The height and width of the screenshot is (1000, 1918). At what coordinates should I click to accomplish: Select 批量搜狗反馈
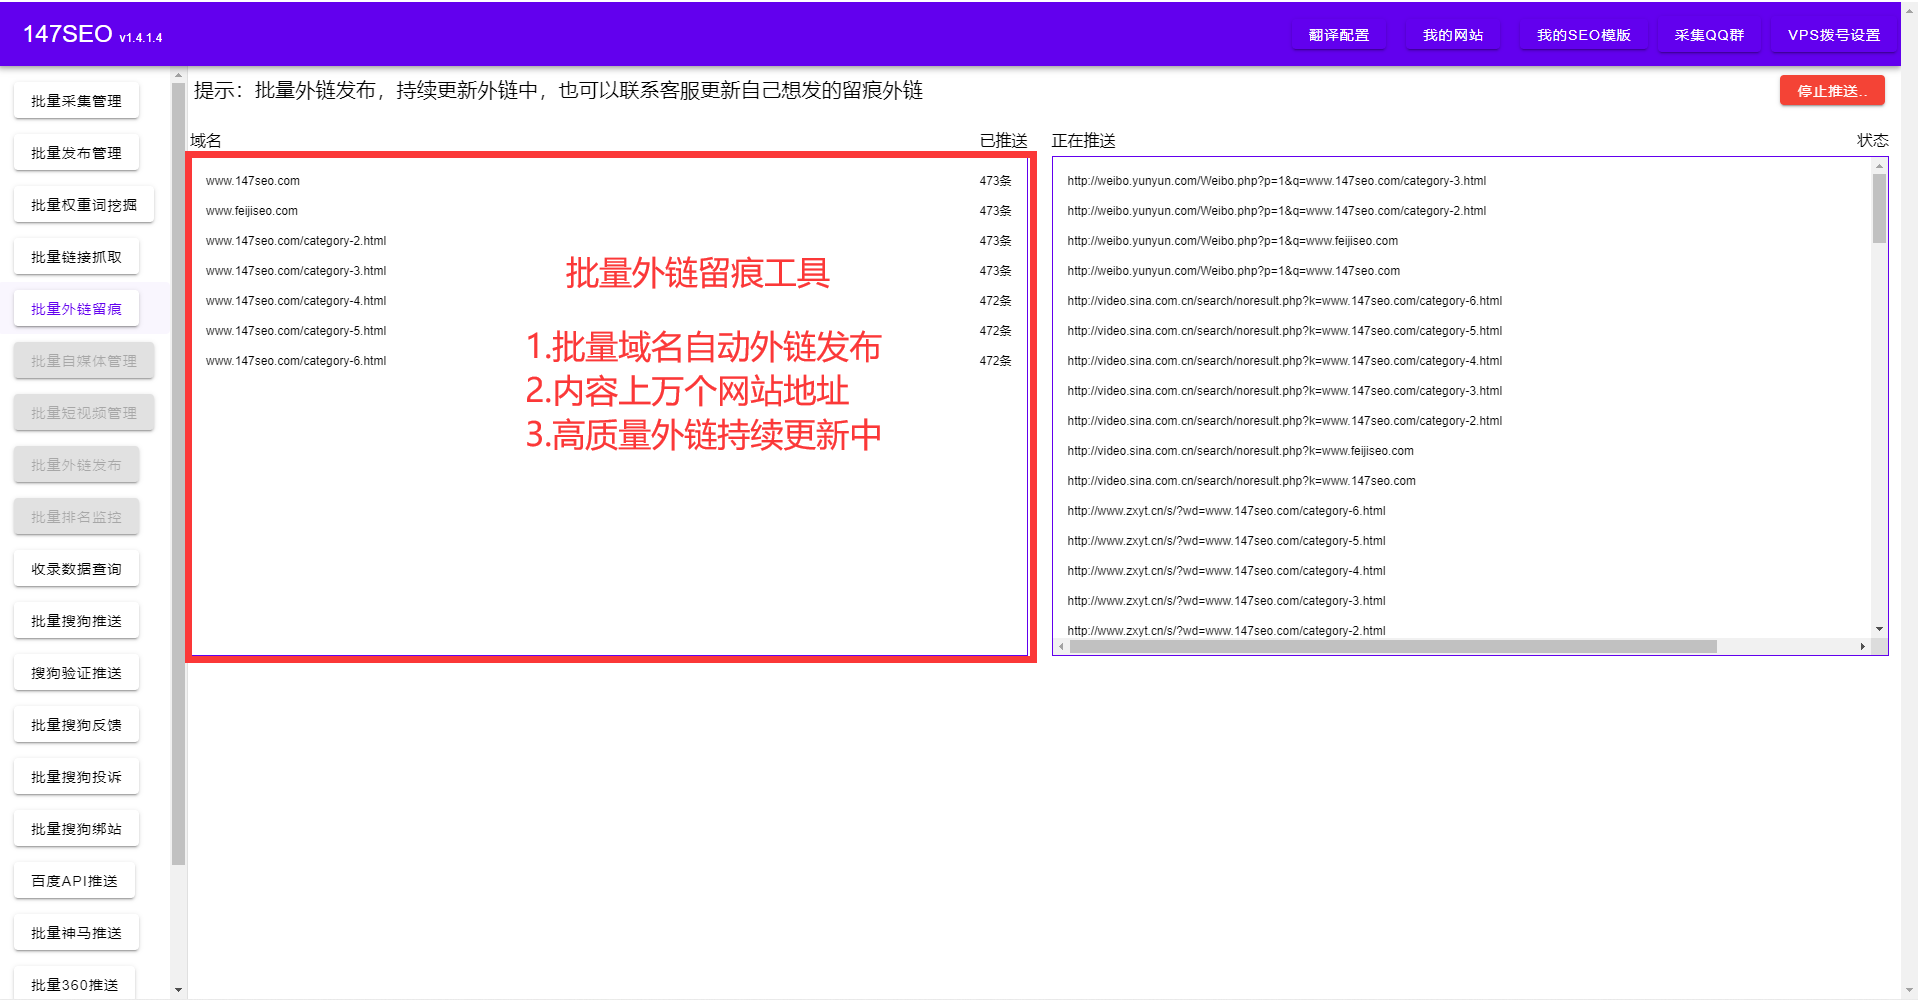click(x=76, y=724)
